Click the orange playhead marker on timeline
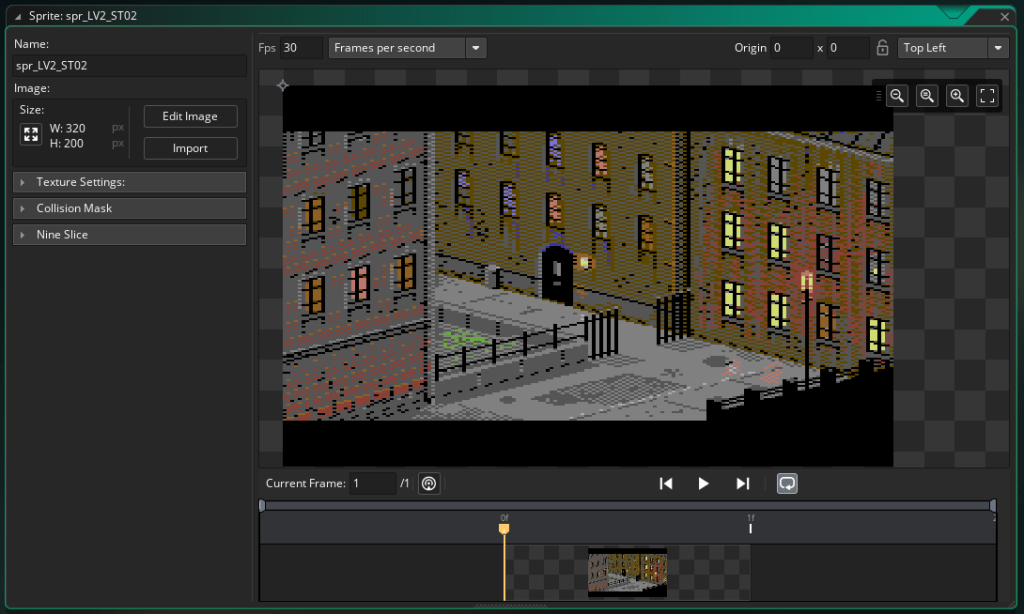Screen dimensions: 1024x614 [x=504, y=528]
